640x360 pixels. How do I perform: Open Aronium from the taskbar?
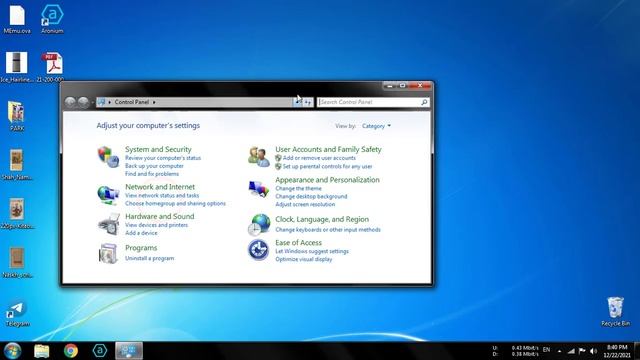point(100,351)
